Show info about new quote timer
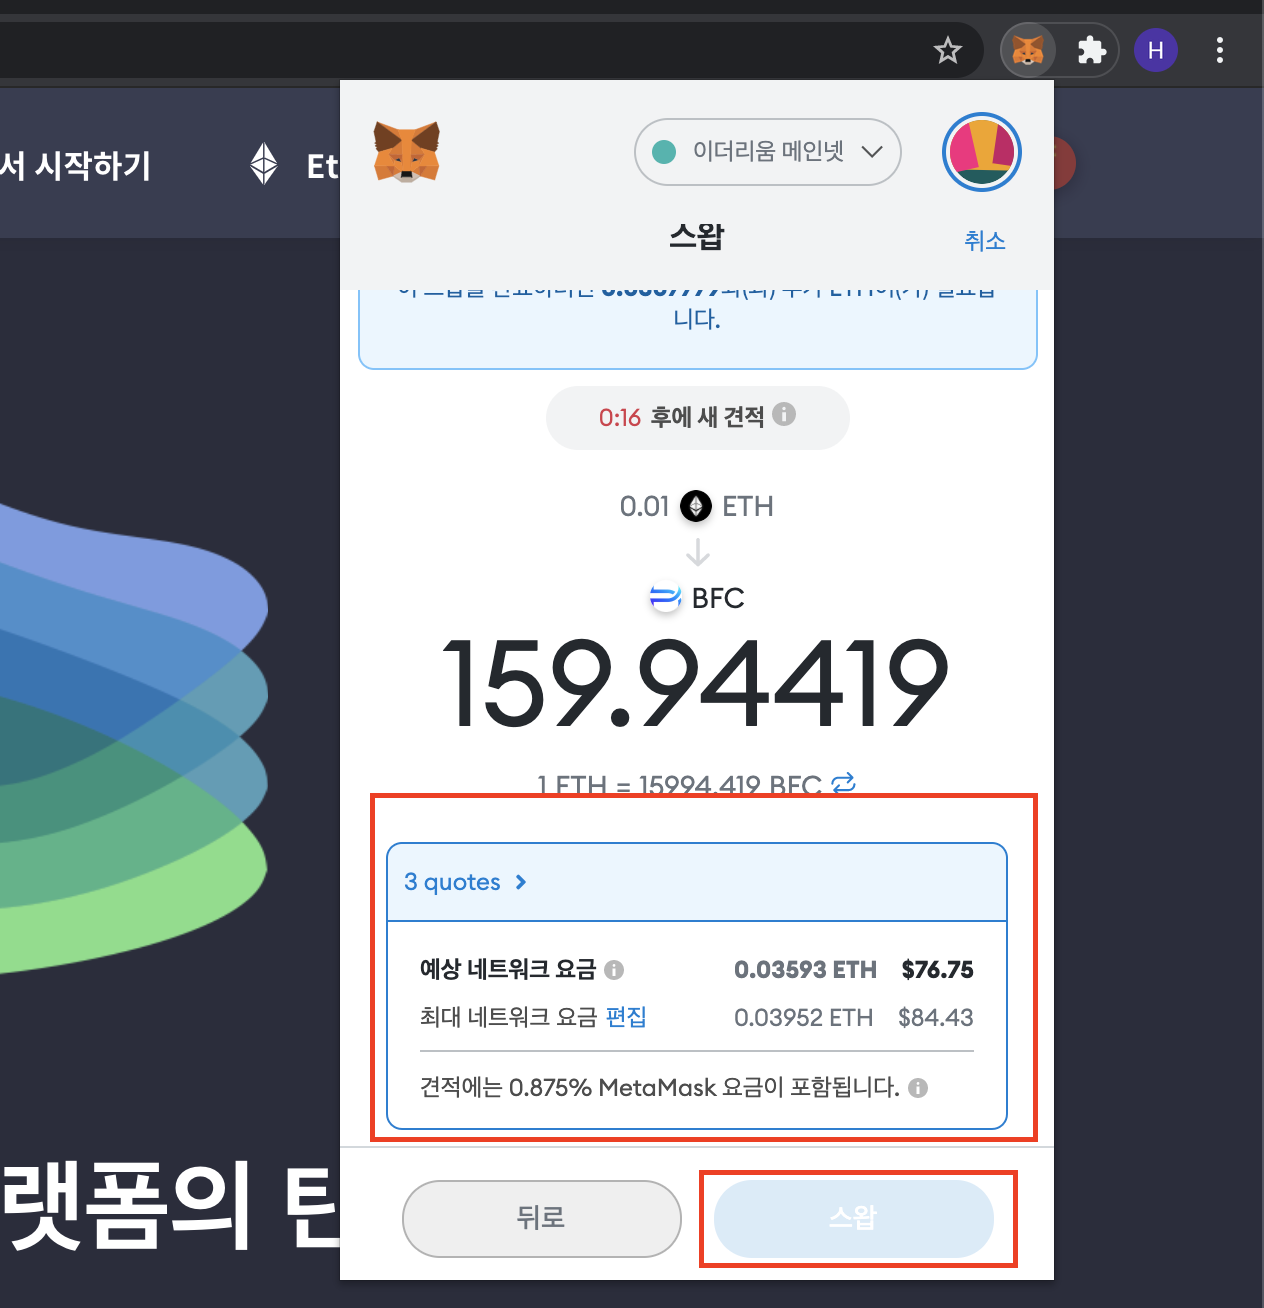This screenshot has width=1264, height=1308. pos(785,414)
